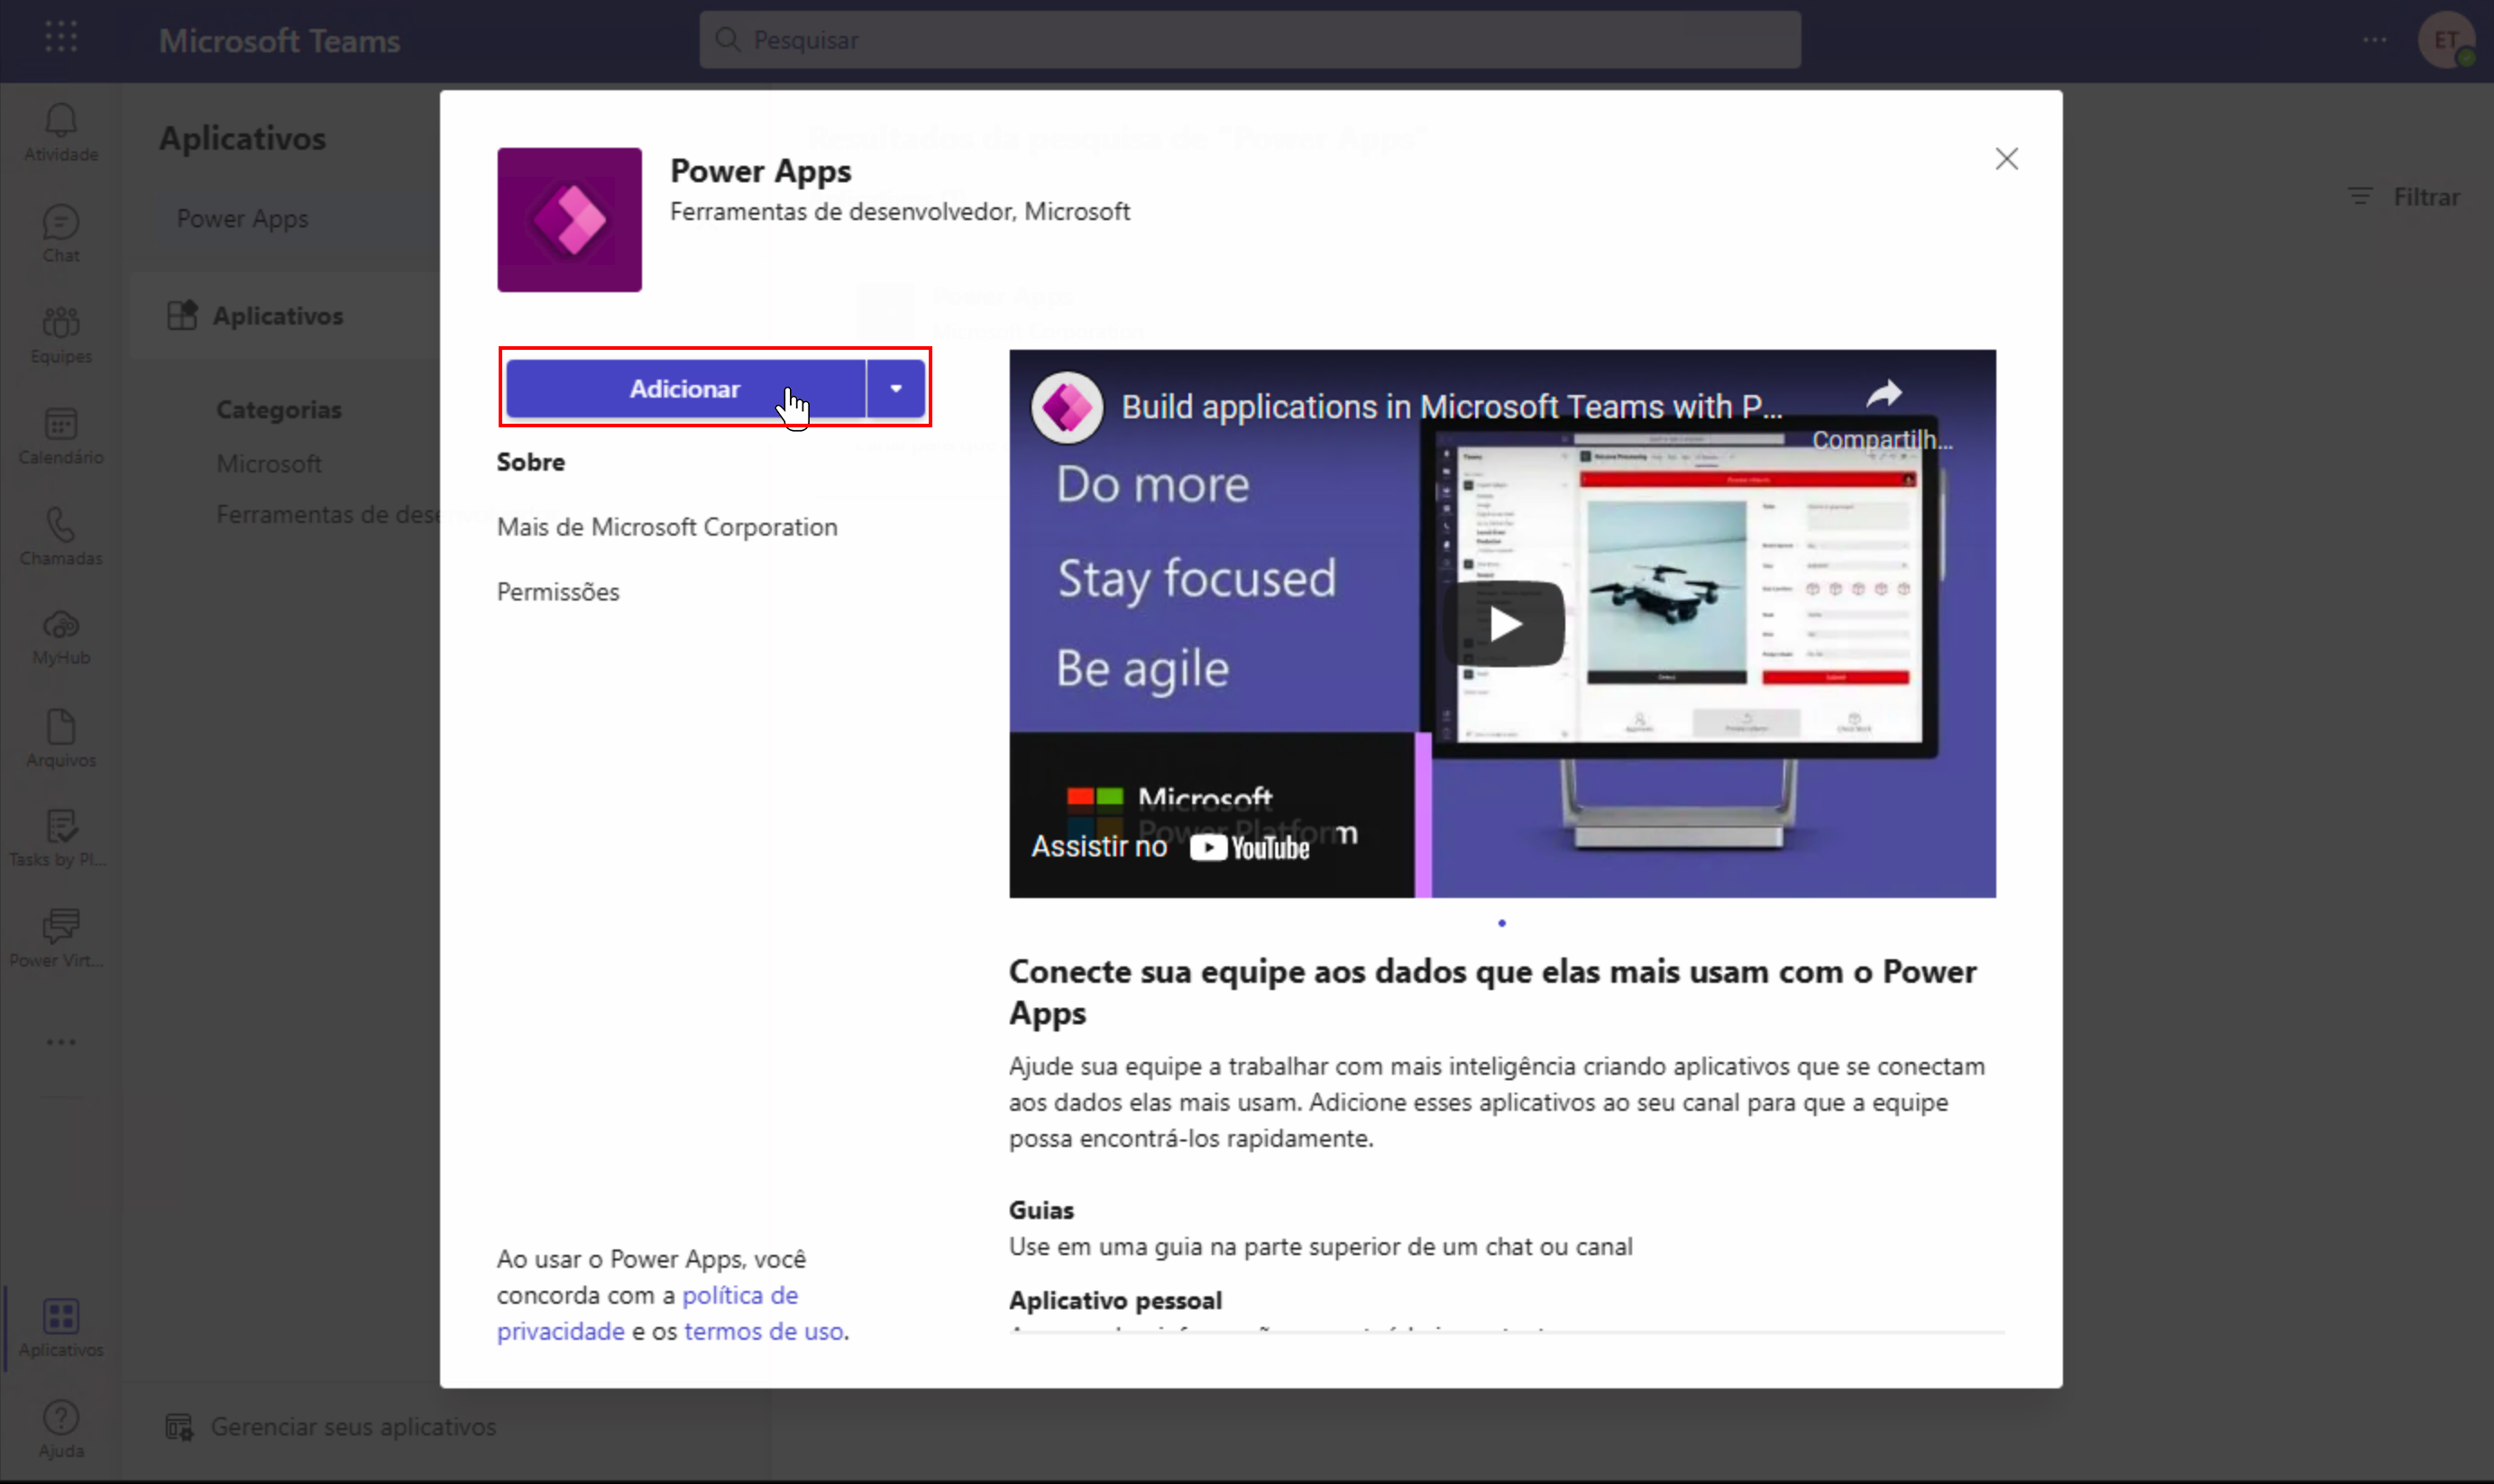This screenshot has height=1484, width=2494.
Task: Open settings ellipsis next to profile
Action: click(x=2375, y=40)
